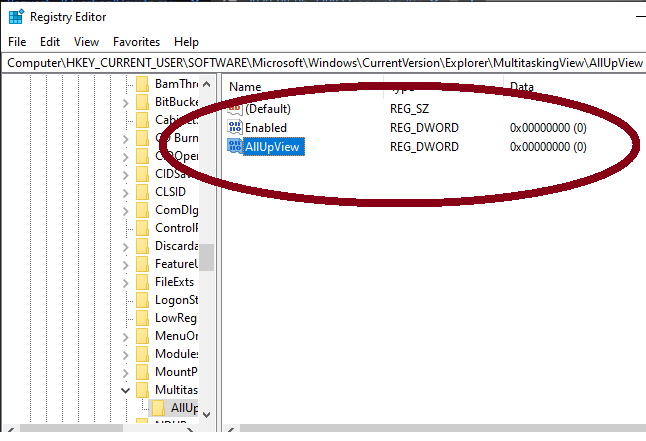646x441 pixels.
Task: Select the Discarda folder icon
Action: click(143, 246)
